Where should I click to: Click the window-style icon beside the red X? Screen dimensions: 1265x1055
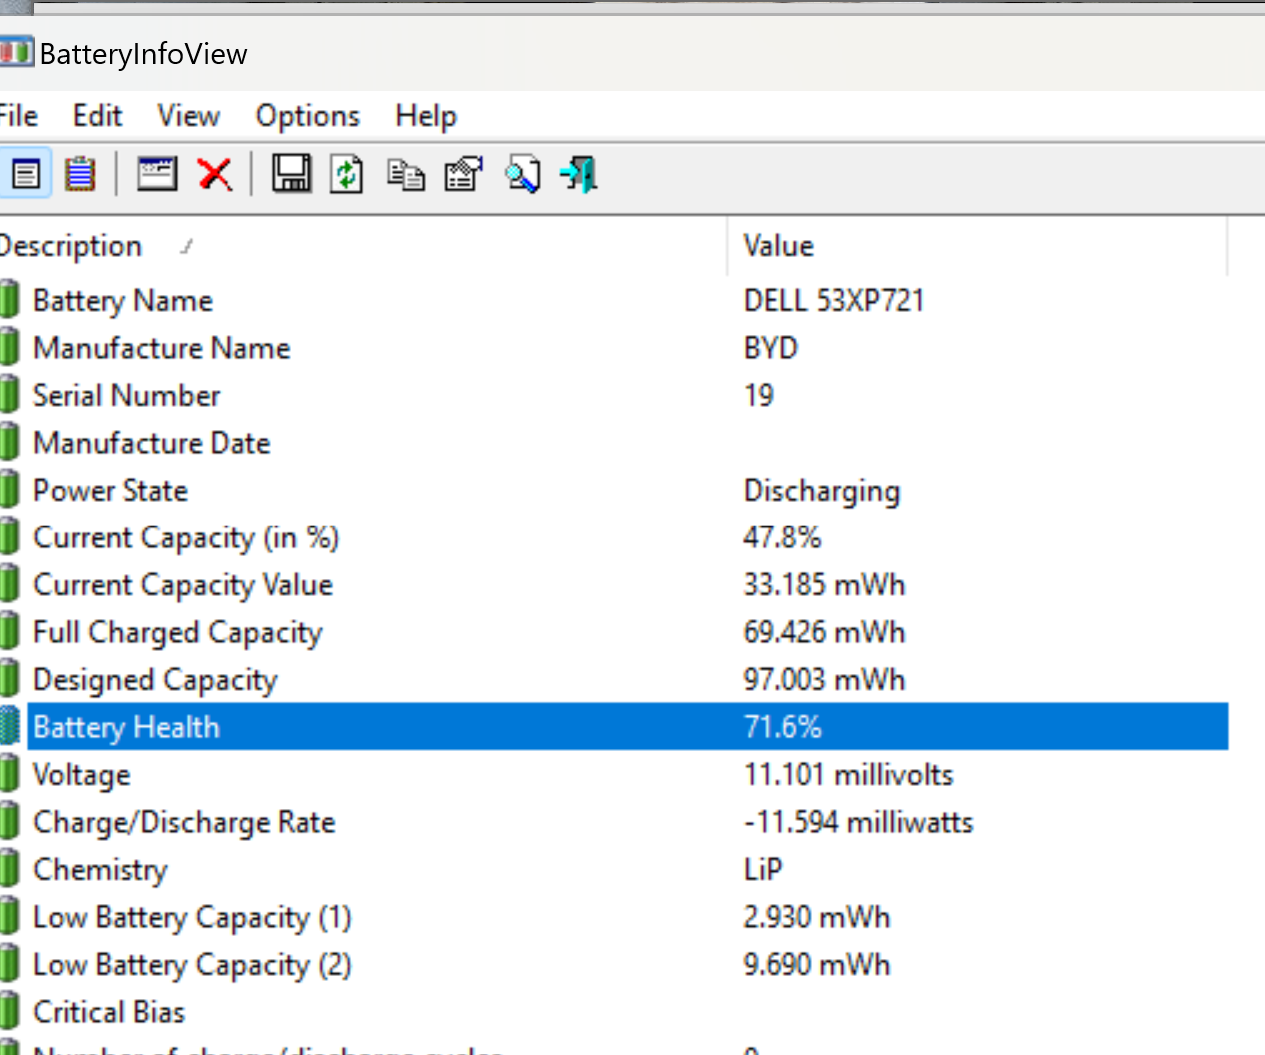157,175
